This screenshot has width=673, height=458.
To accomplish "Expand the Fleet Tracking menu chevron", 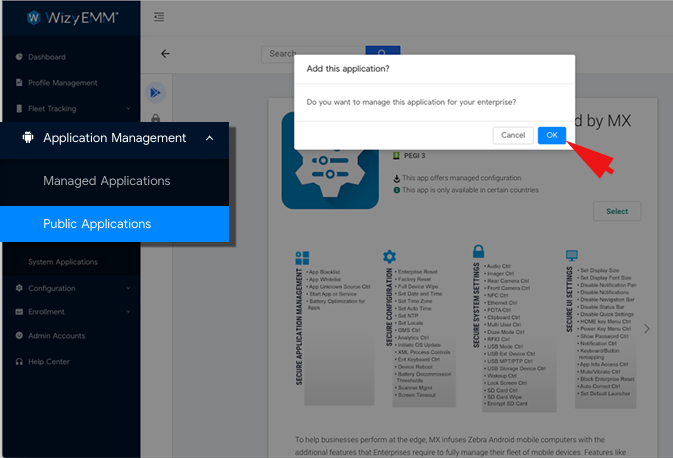I will click(128, 108).
